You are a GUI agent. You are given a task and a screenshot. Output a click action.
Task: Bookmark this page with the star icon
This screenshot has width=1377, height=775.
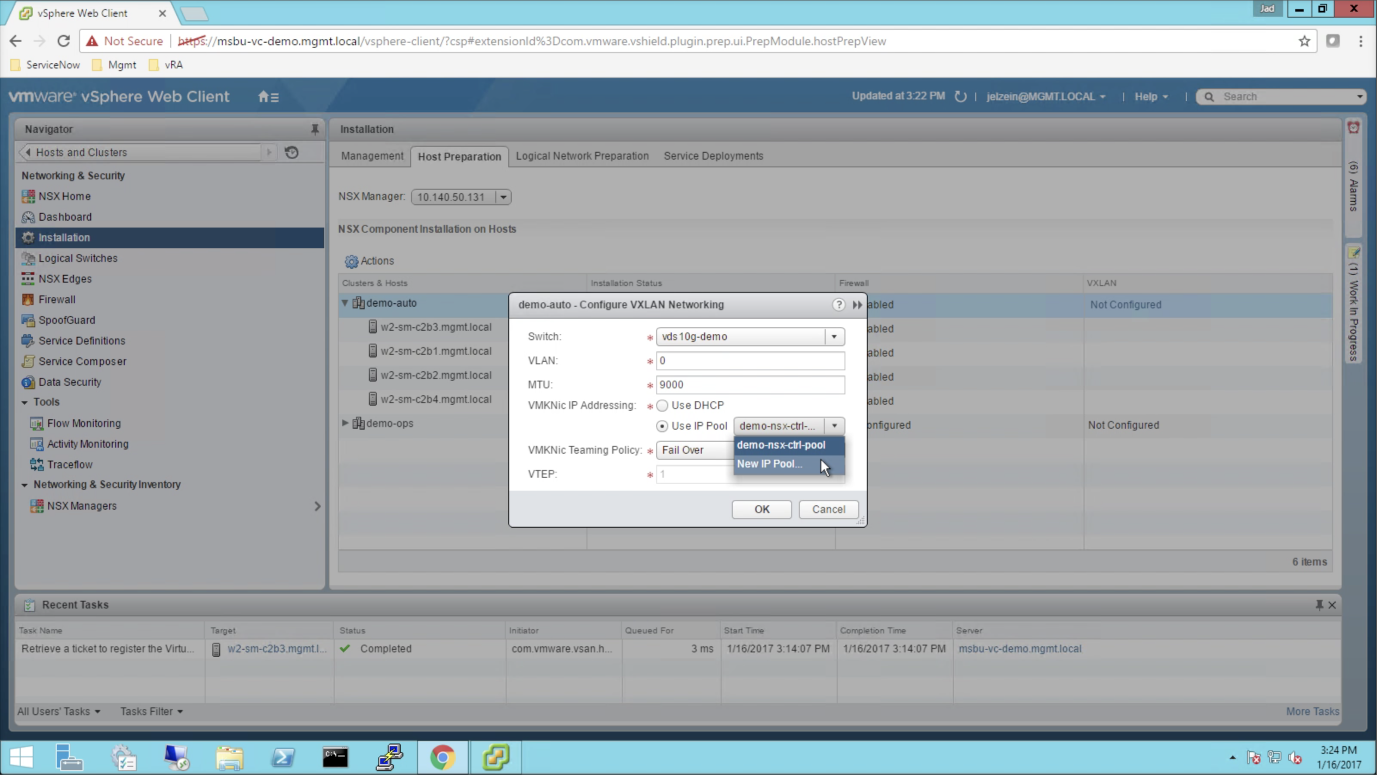click(x=1304, y=41)
